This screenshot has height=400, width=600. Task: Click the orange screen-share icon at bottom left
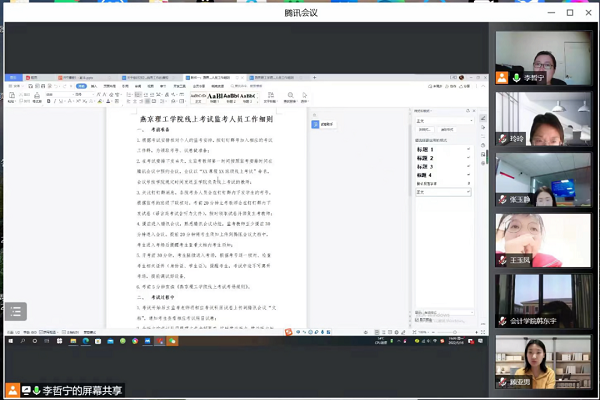(13, 389)
